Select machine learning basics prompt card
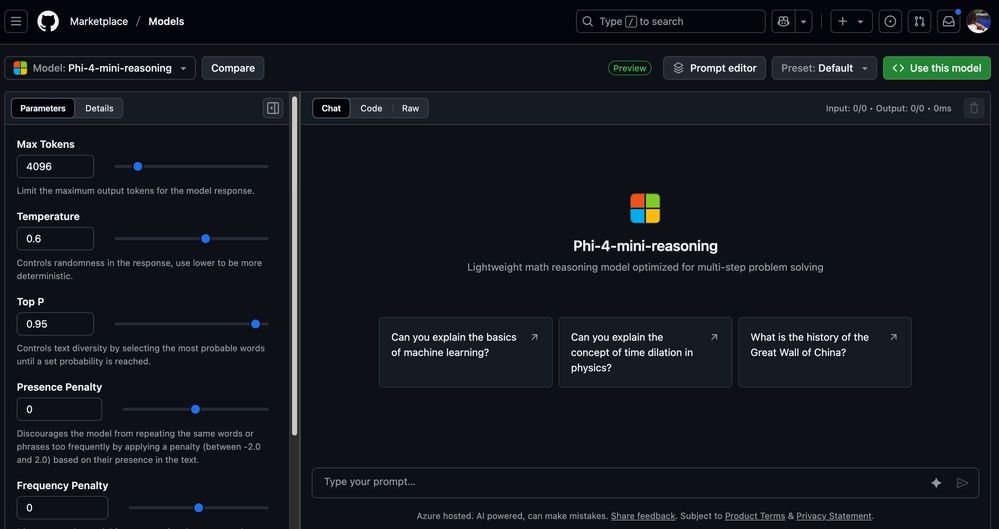The width and height of the screenshot is (999, 529). (x=466, y=352)
